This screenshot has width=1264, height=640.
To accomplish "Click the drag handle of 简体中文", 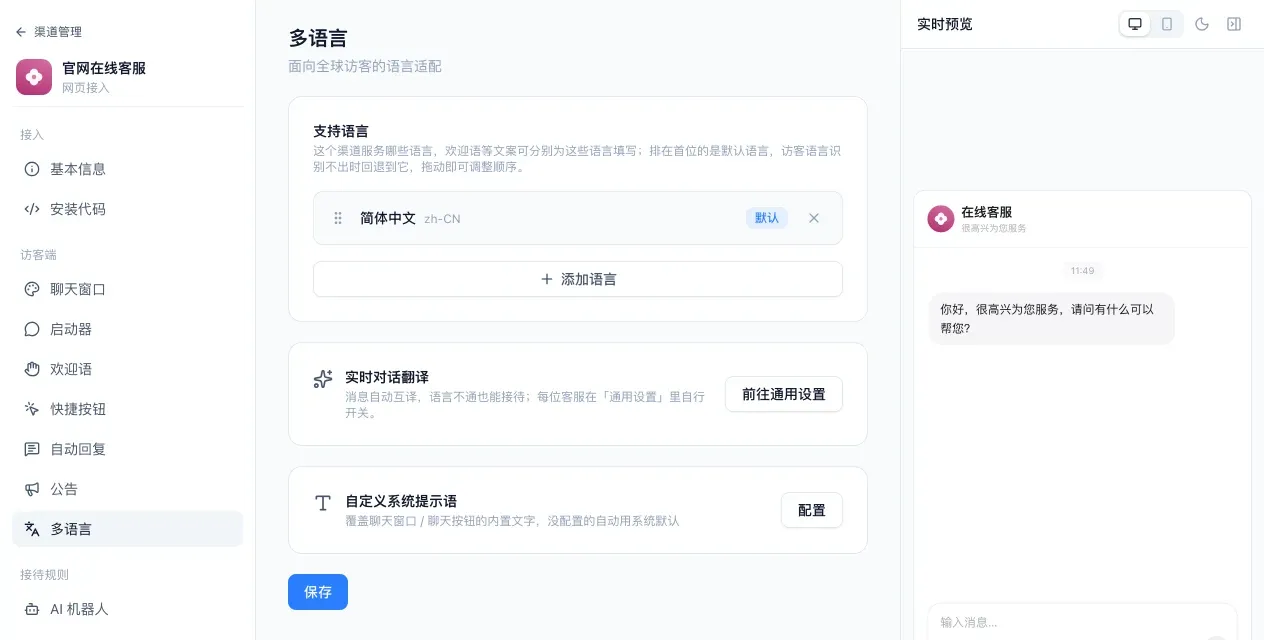I will [338, 218].
